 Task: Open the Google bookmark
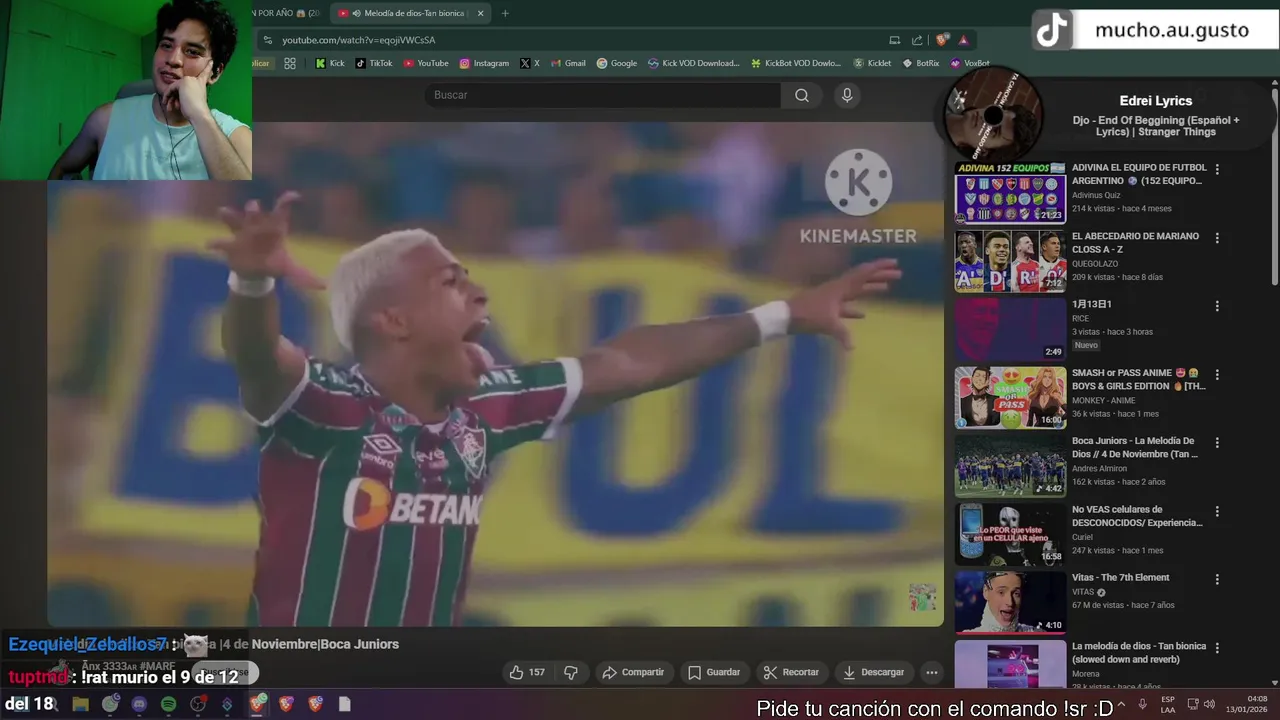(617, 63)
